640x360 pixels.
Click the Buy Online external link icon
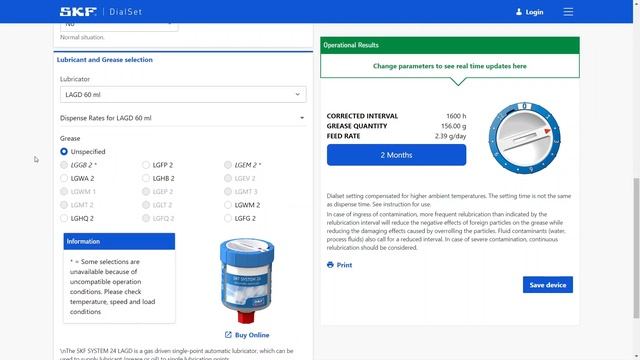[x=228, y=335]
